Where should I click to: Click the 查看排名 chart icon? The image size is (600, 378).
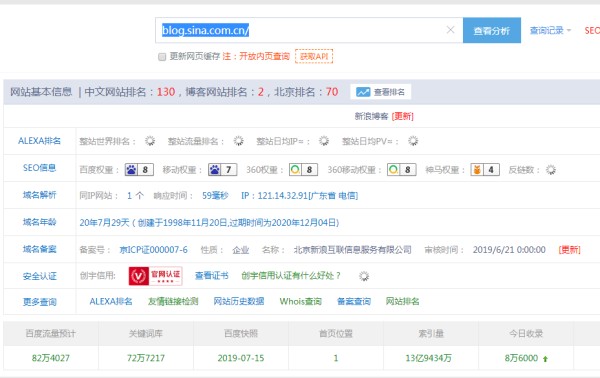(x=363, y=92)
